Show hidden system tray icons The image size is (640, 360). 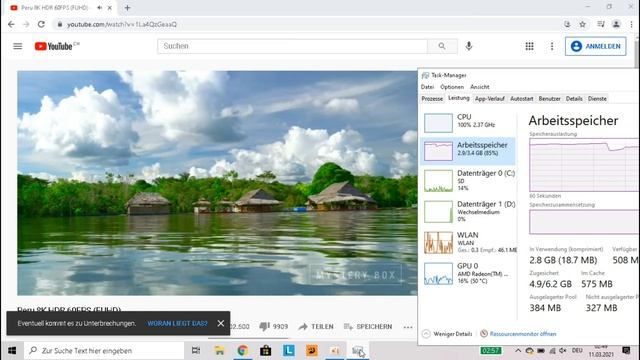(518, 351)
